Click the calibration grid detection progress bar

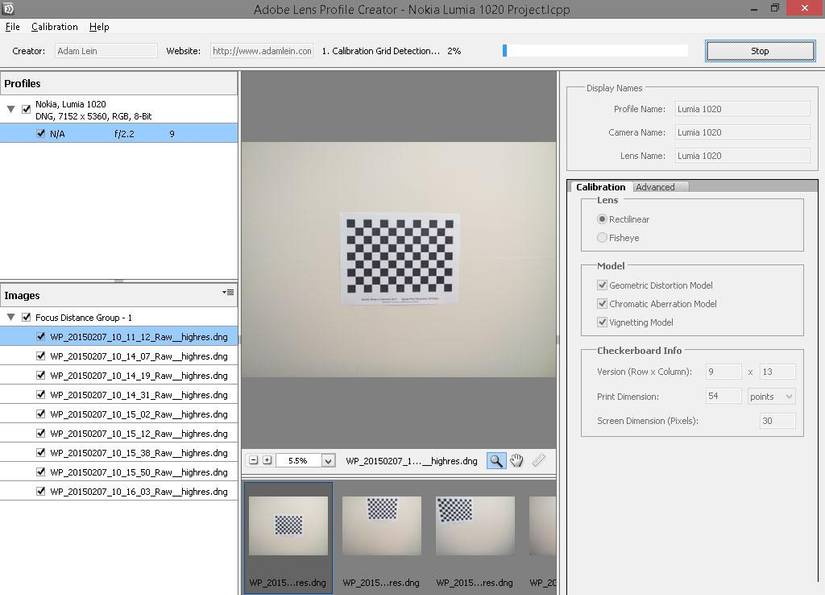coord(595,51)
